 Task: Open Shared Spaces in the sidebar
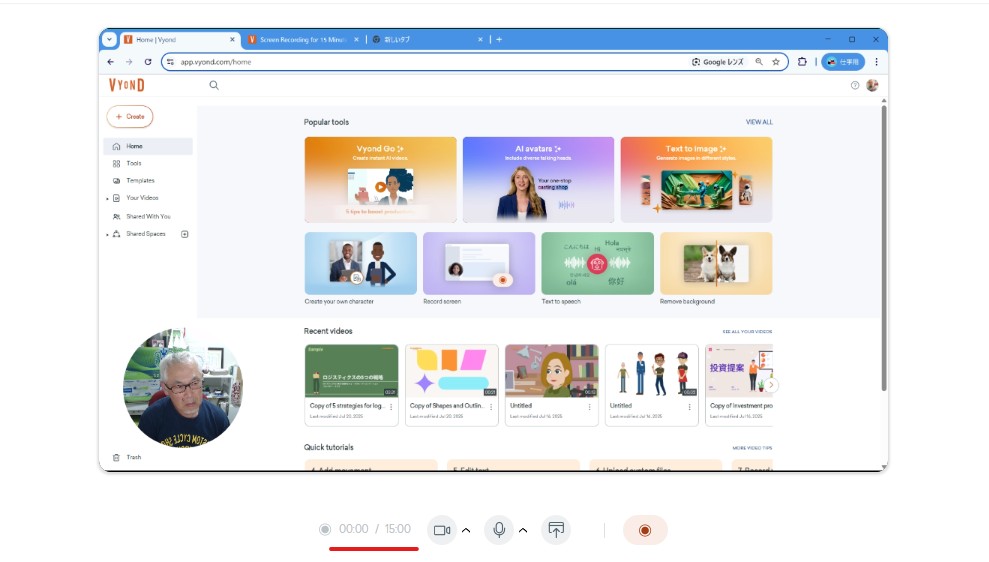pos(145,234)
